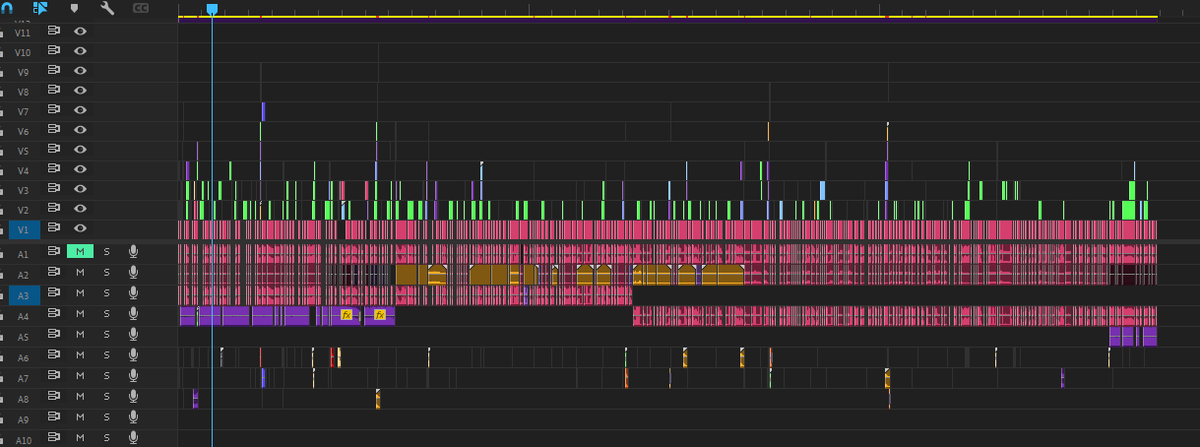Hide track V7 with eye icon
Viewport: 1200px width, 447px height.
(80, 110)
